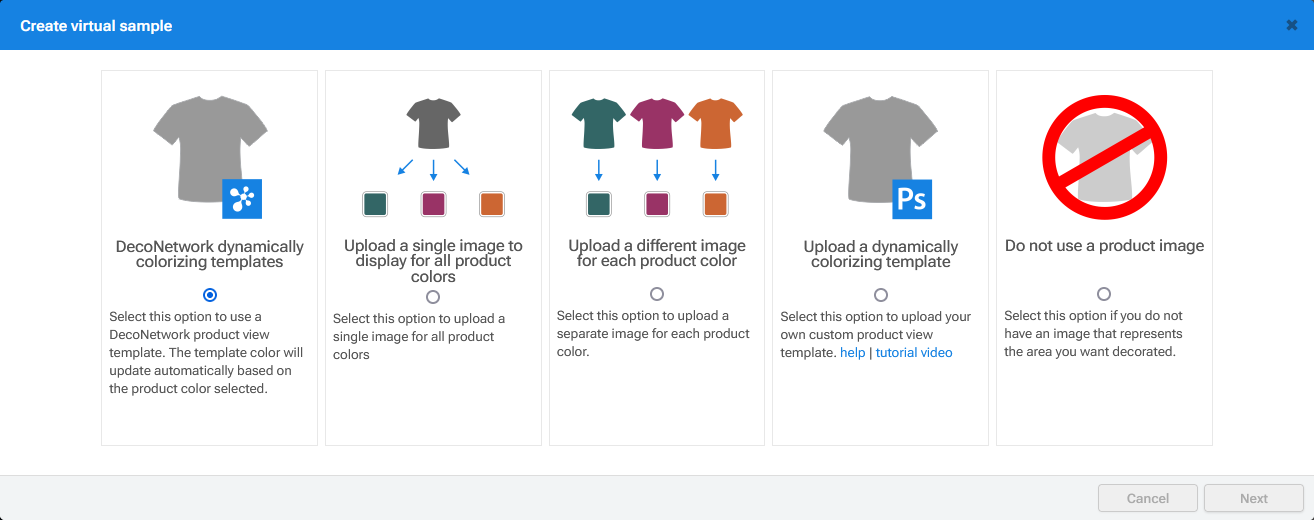The height and width of the screenshot is (520, 1314).
Task: Click the Cancel button
Action: tap(1148, 498)
